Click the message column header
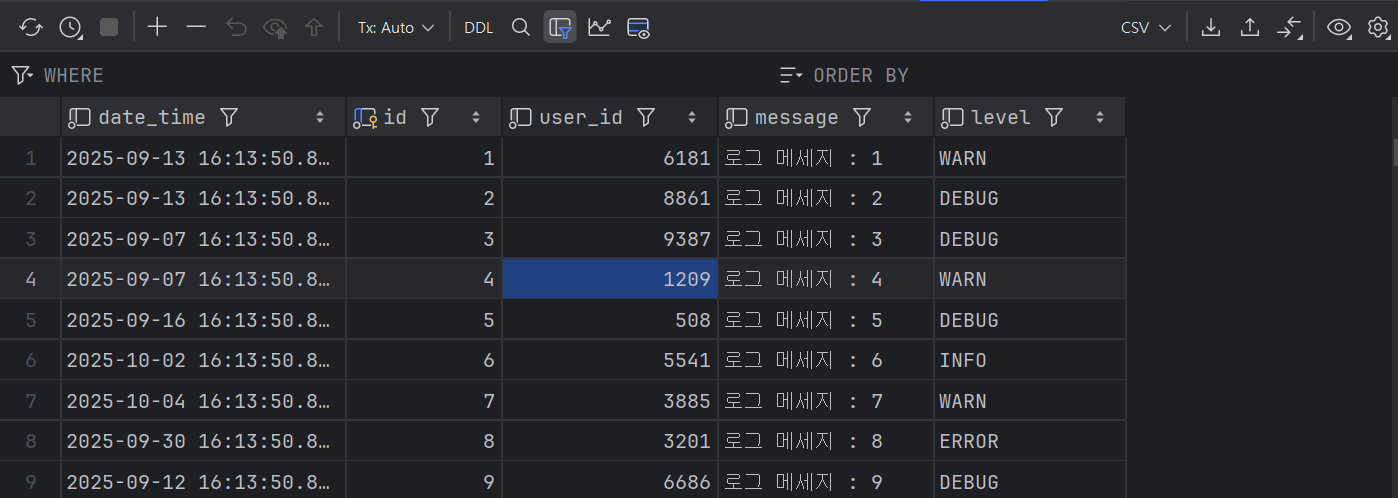This screenshot has height=498, width=1398. coord(796,118)
